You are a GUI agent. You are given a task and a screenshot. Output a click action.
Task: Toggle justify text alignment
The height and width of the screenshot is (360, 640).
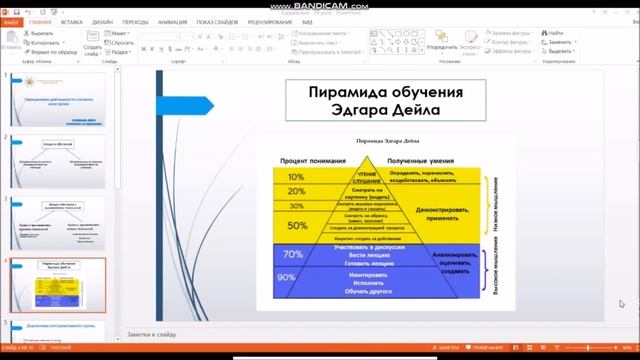pos(258,49)
